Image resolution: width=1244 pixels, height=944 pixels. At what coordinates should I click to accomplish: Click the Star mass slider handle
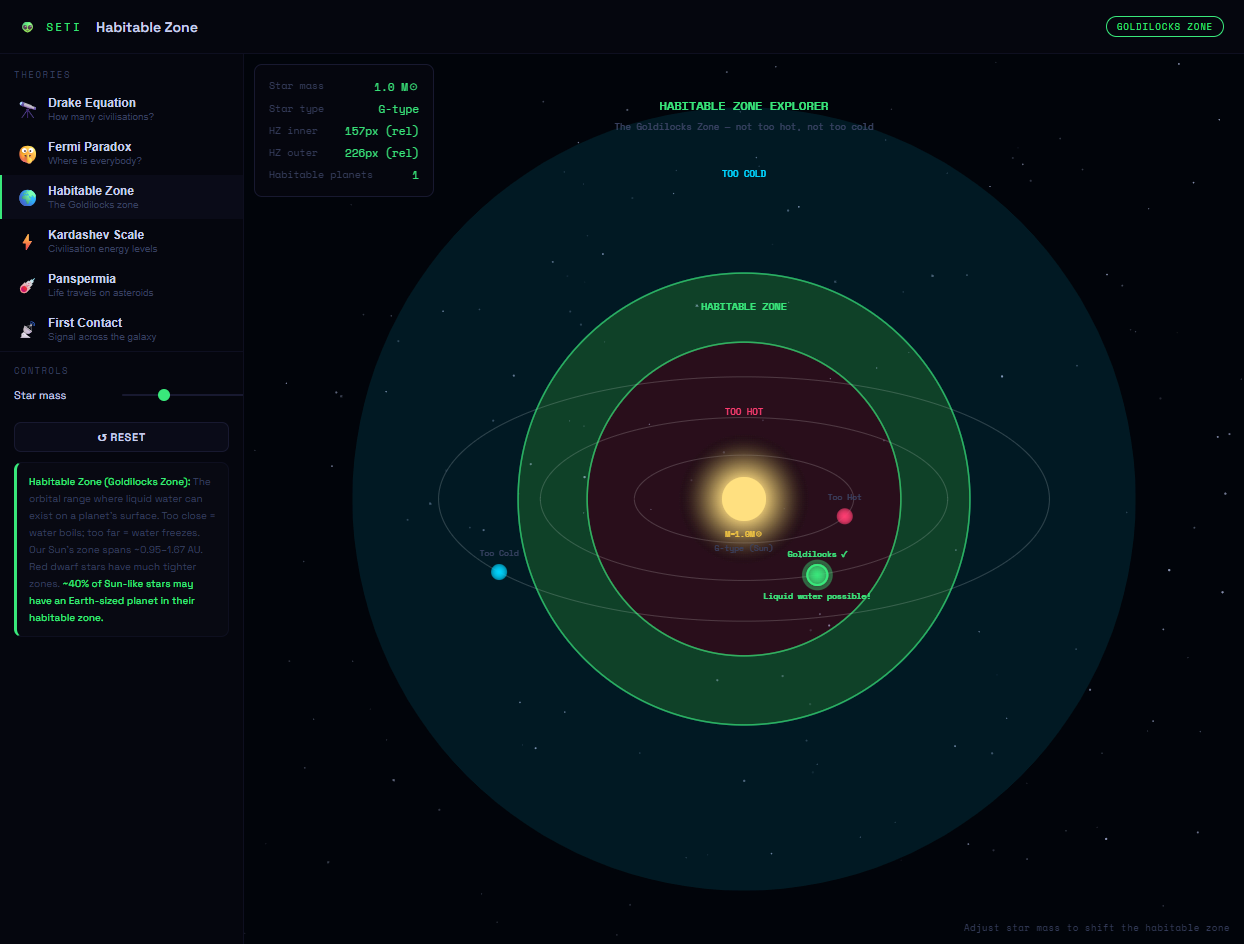click(x=164, y=395)
